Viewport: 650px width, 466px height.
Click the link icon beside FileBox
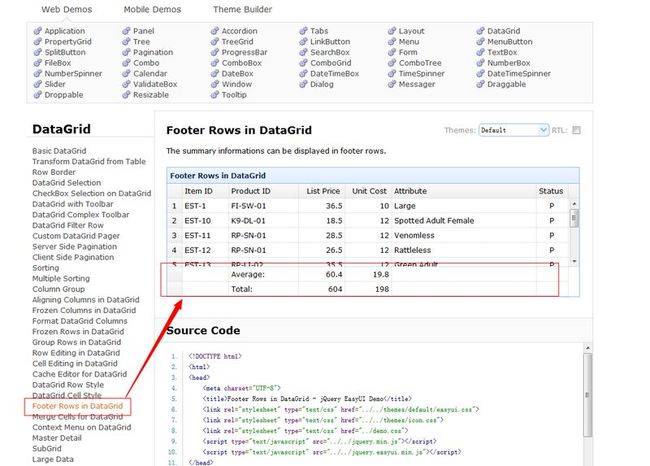[x=38, y=63]
